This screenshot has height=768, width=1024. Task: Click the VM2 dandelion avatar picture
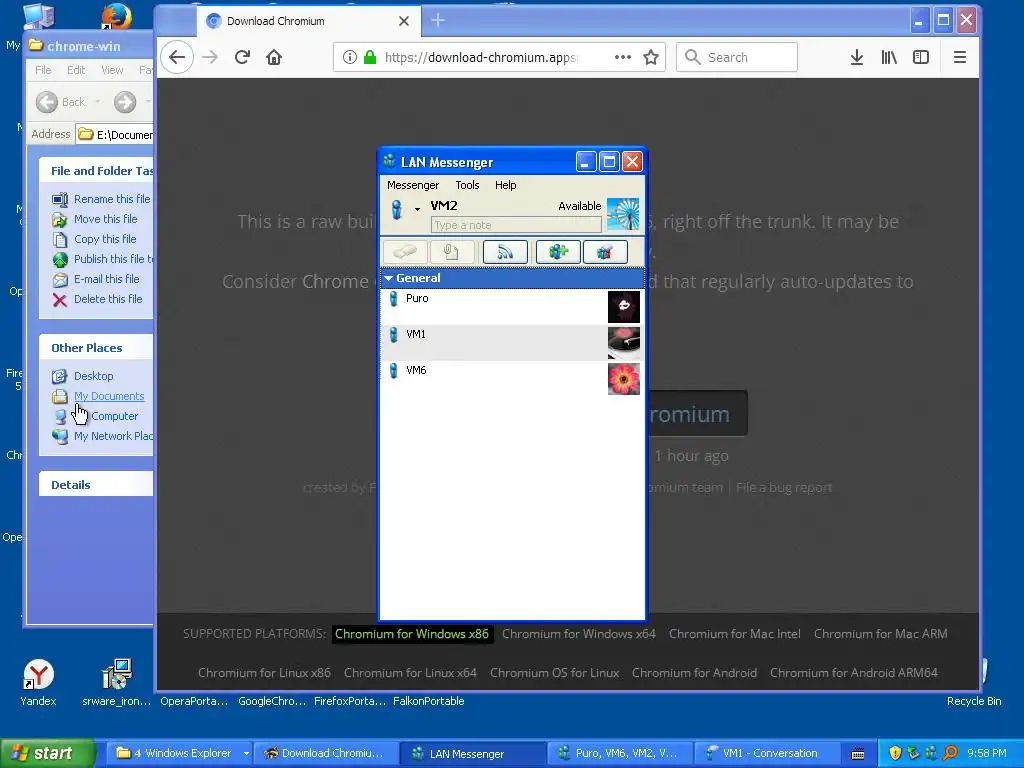point(623,214)
